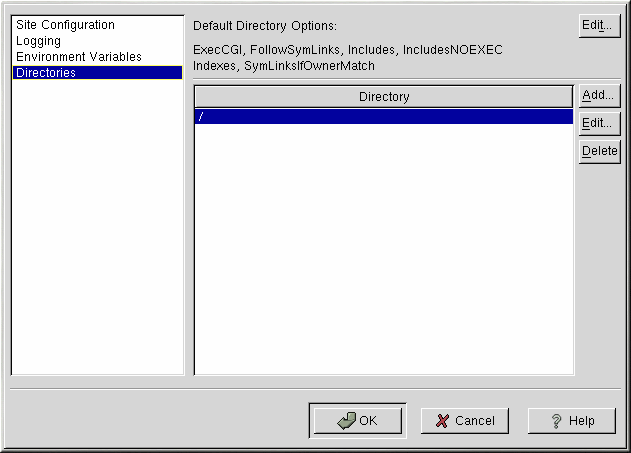Image resolution: width=631 pixels, height=453 pixels.
Task: Click the Directory column header
Action: point(383,97)
